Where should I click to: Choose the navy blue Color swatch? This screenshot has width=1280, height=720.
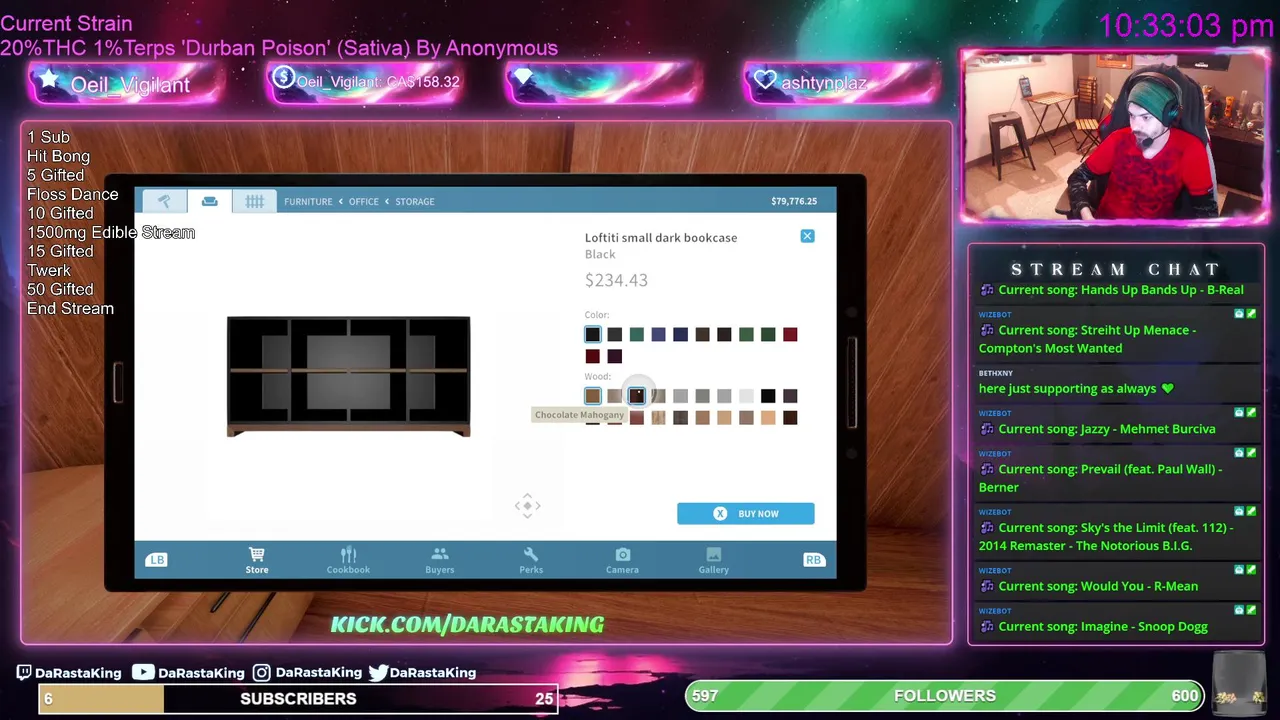point(681,335)
